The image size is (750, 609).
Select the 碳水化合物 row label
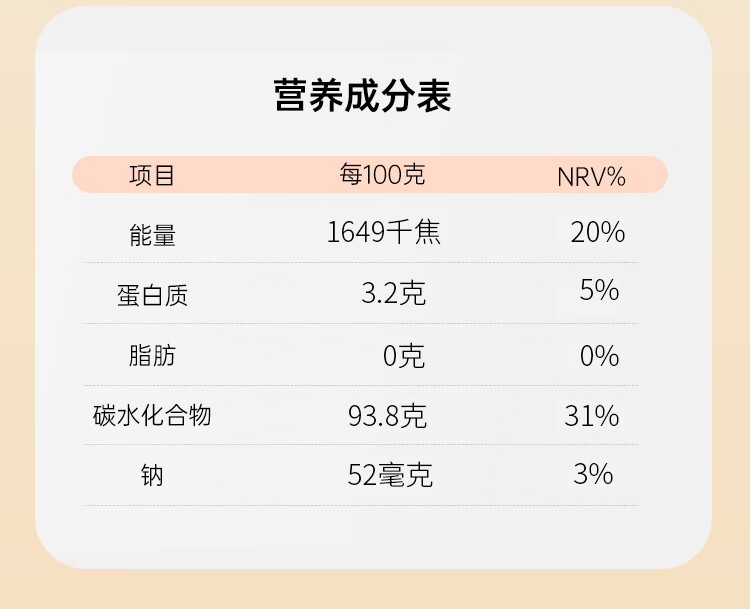pos(152,415)
